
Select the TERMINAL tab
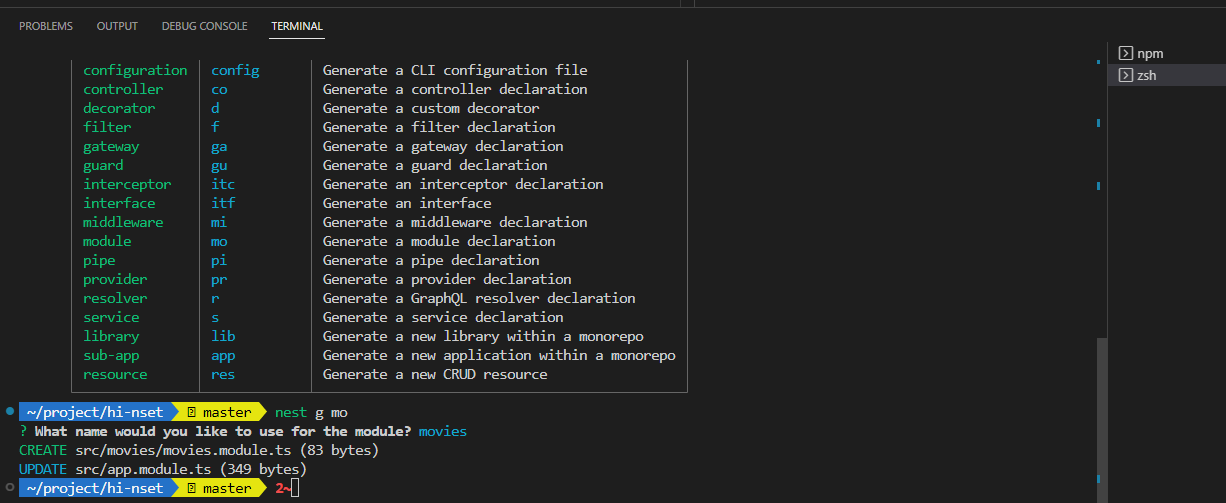coord(297,26)
